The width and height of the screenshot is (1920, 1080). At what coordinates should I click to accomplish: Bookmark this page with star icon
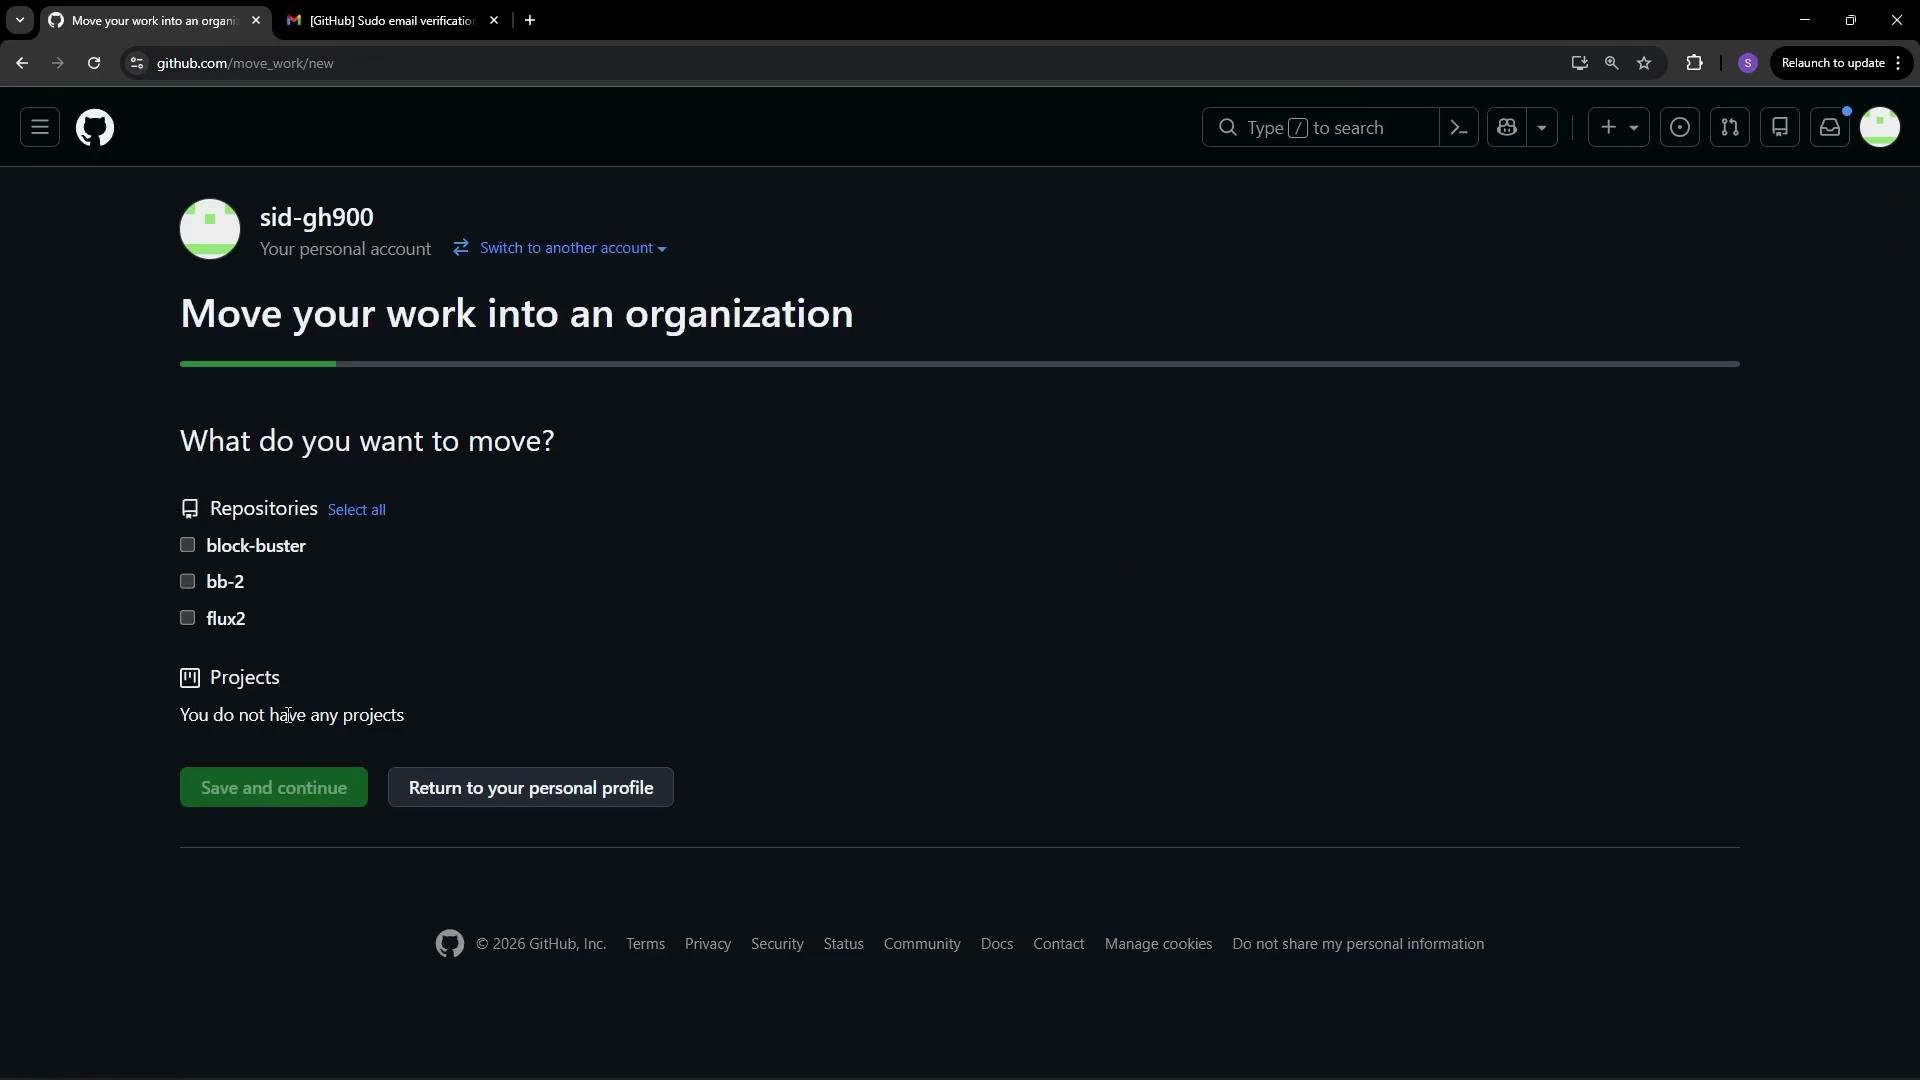click(x=1644, y=63)
